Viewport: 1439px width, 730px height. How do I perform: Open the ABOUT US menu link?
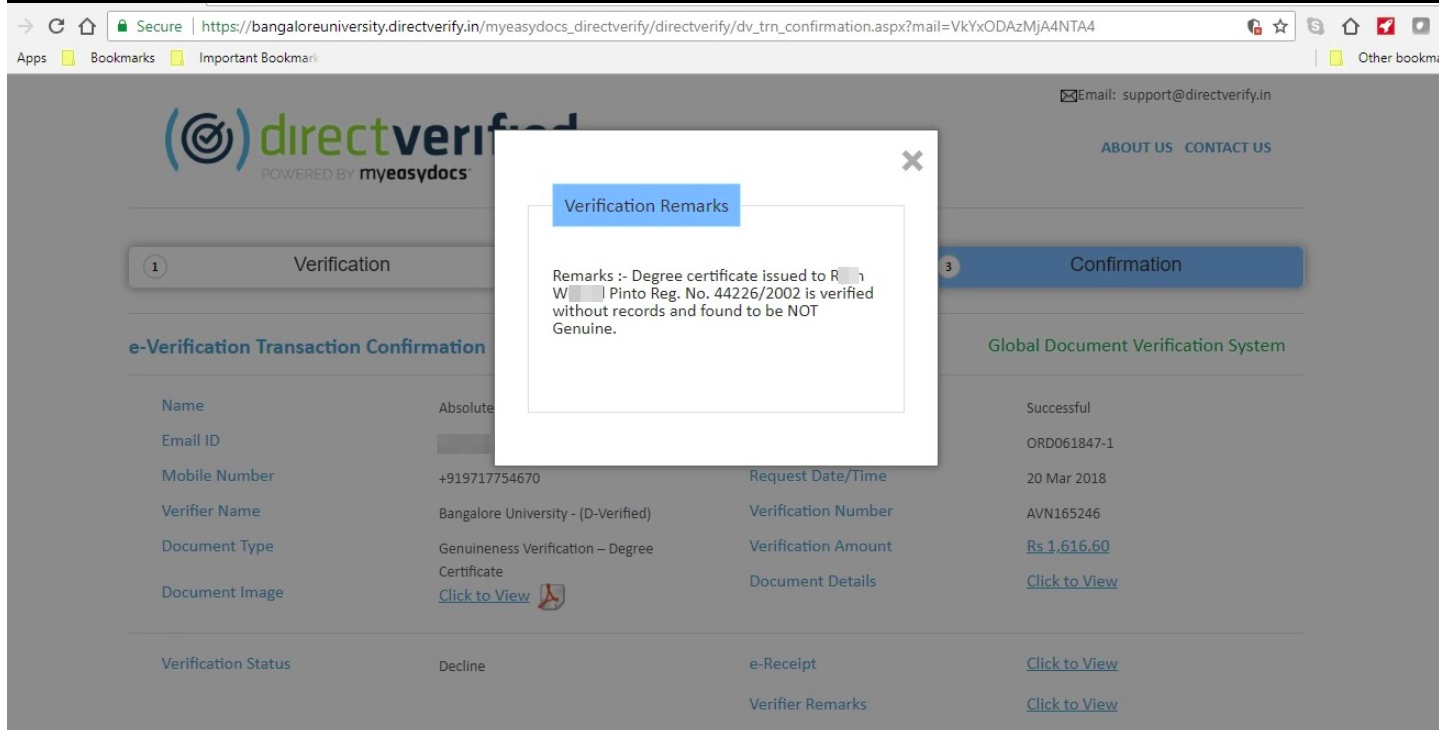coord(1136,147)
